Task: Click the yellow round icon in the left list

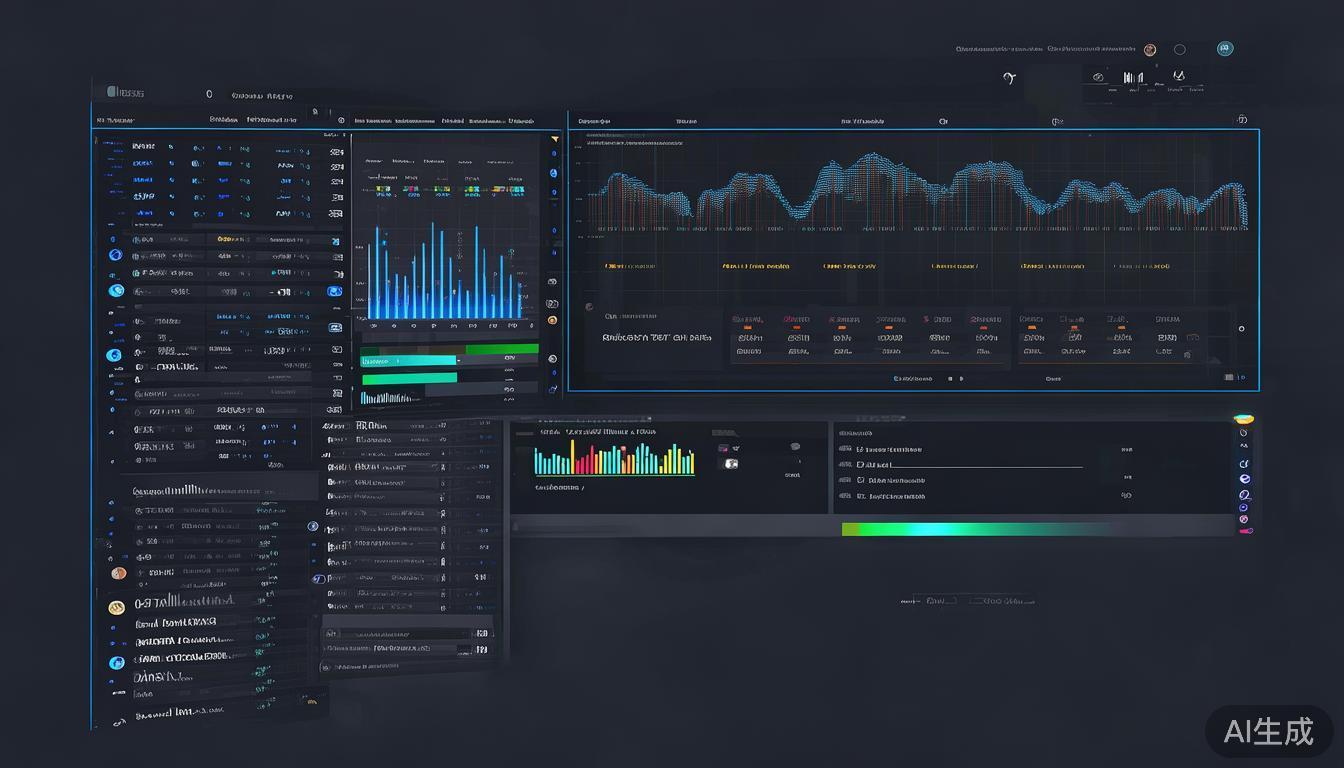Action: (116, 607)
